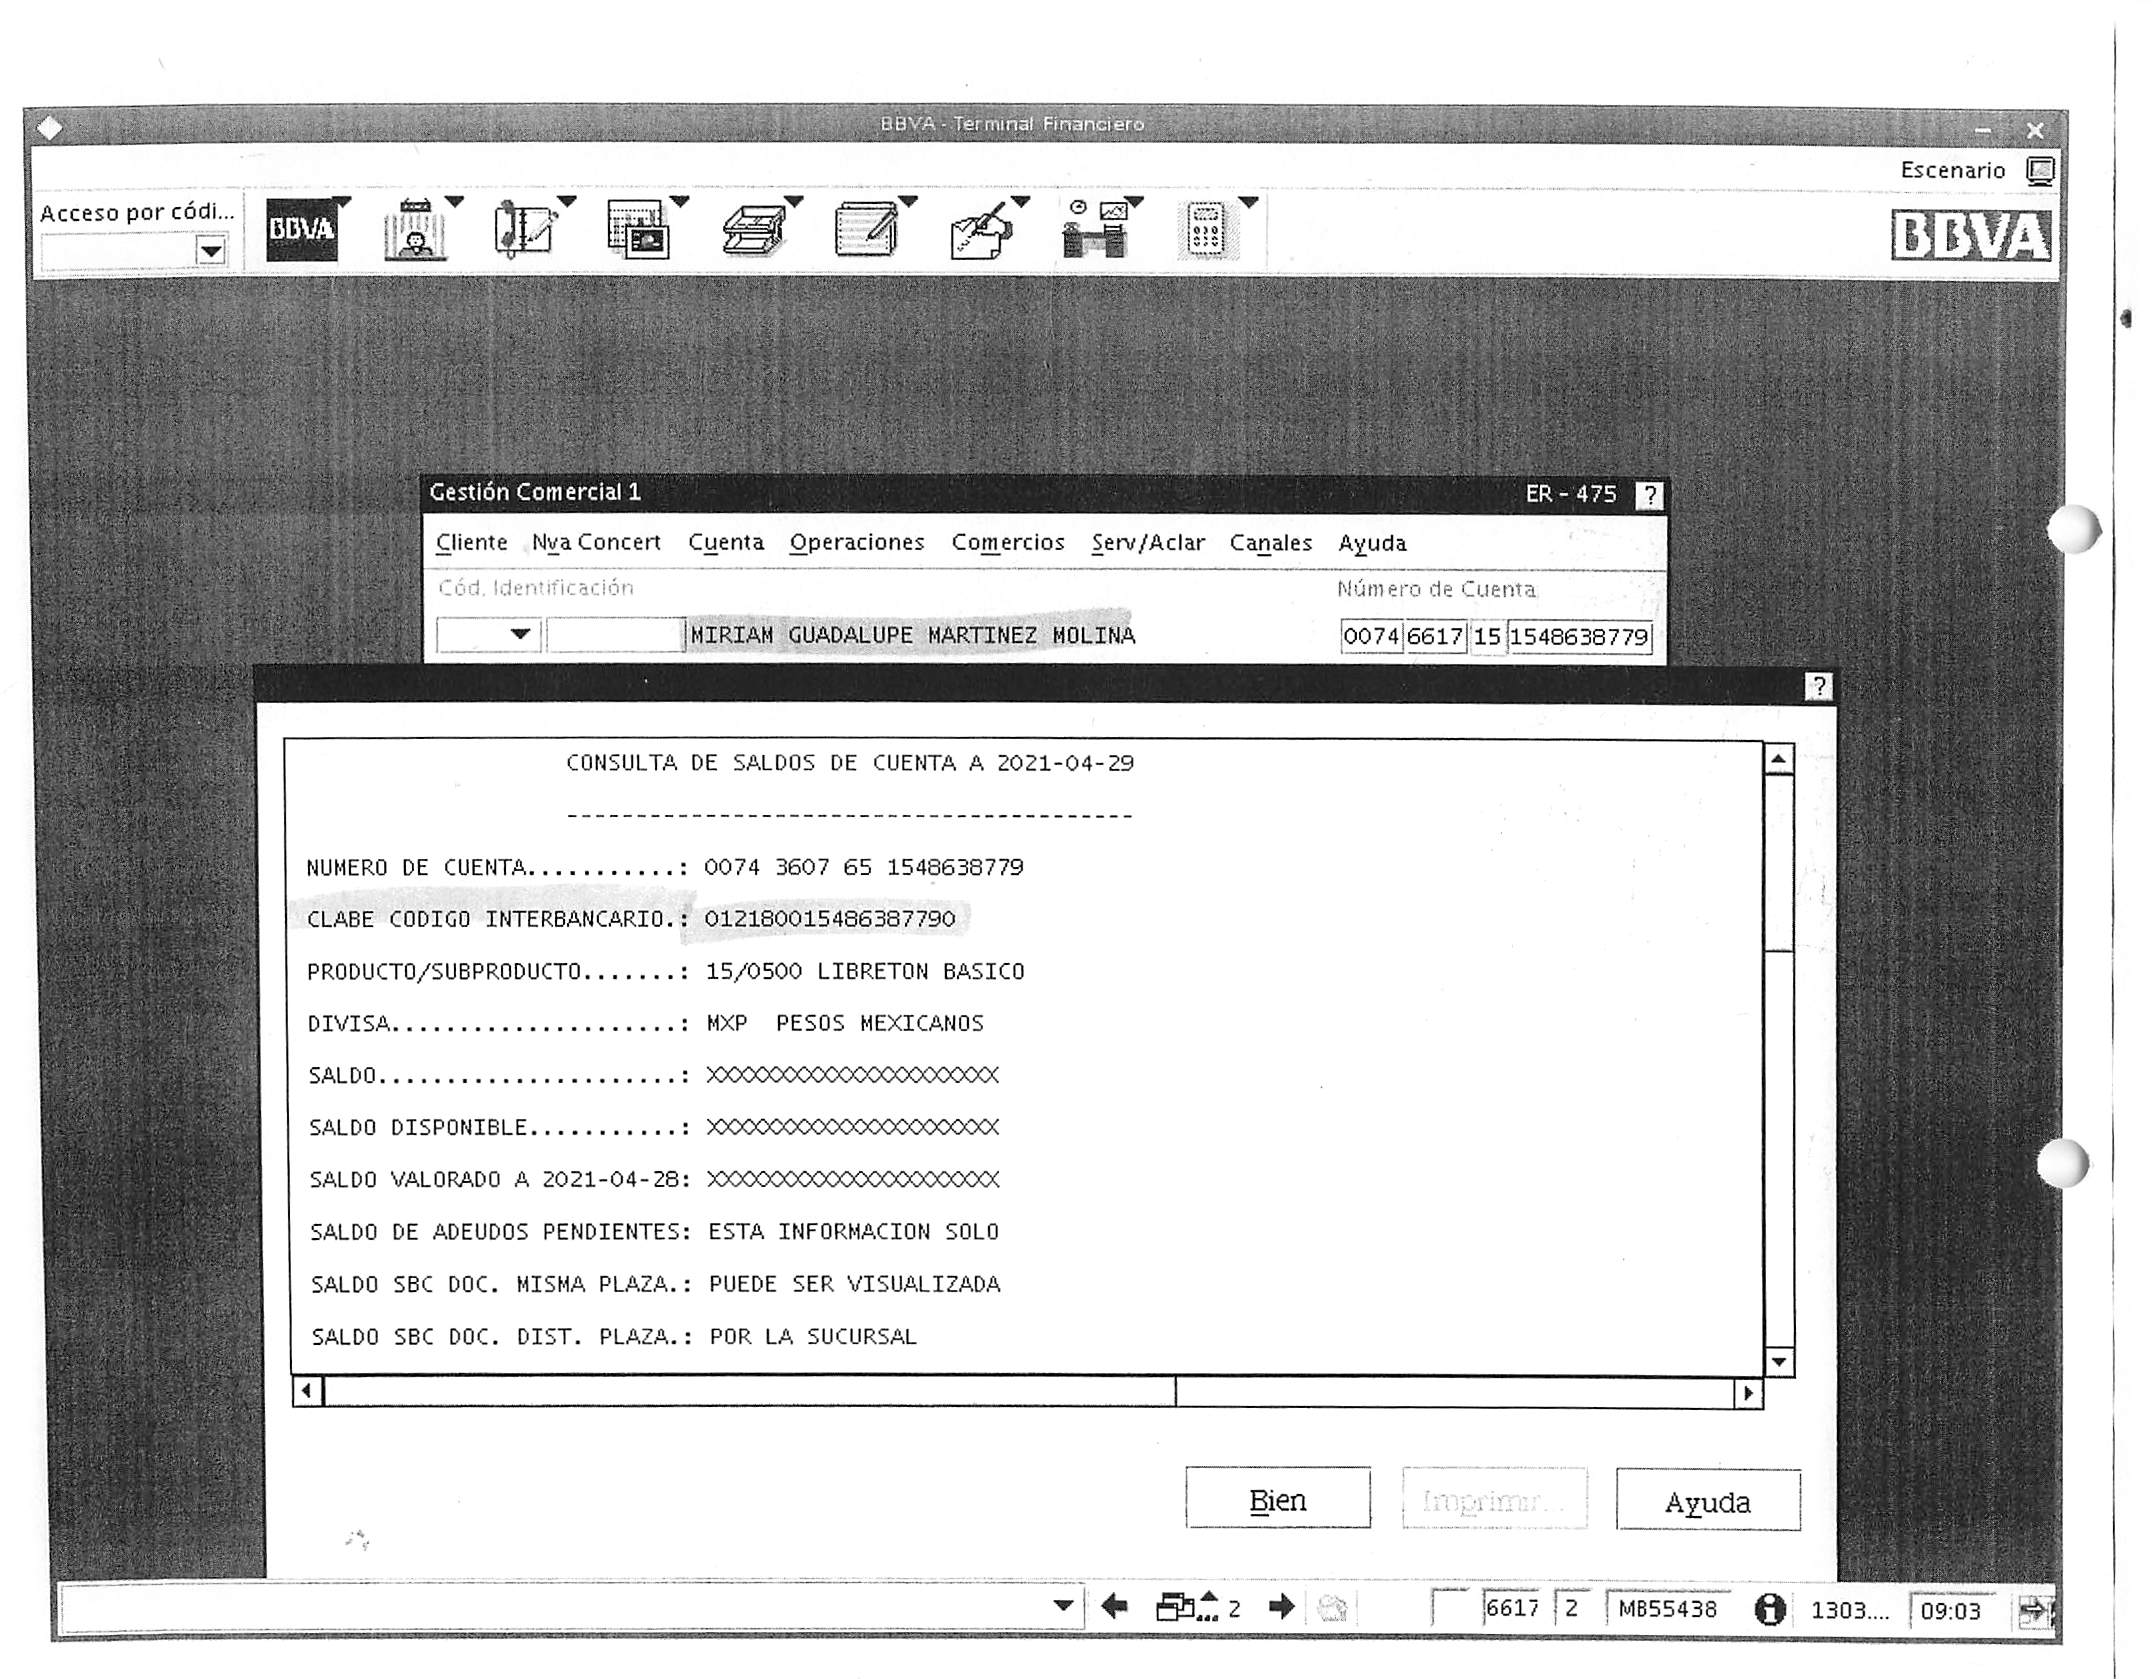Click the Bien button

click(x=1278, y=1499)
